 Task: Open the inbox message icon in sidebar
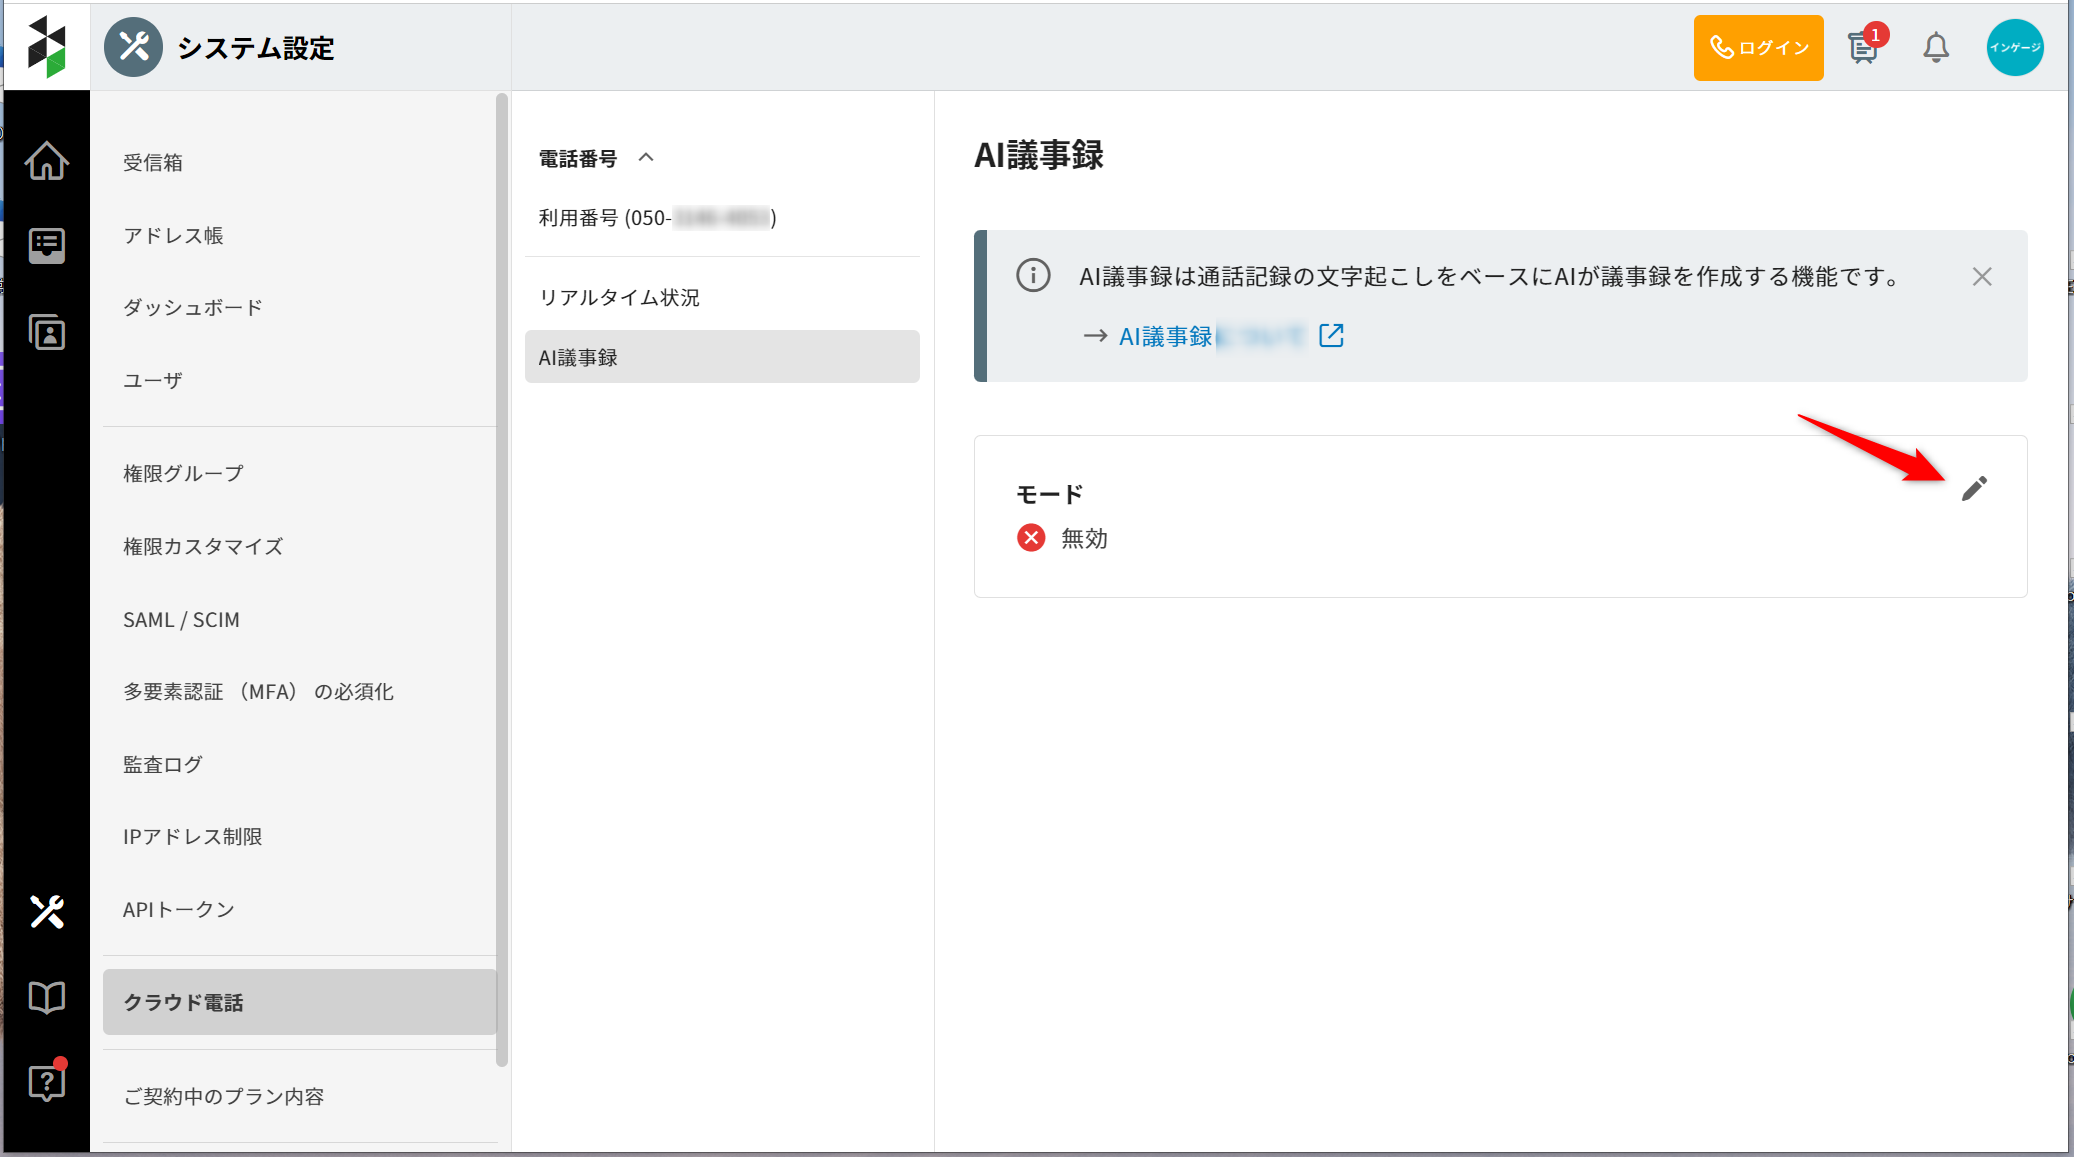coord(47,245)
